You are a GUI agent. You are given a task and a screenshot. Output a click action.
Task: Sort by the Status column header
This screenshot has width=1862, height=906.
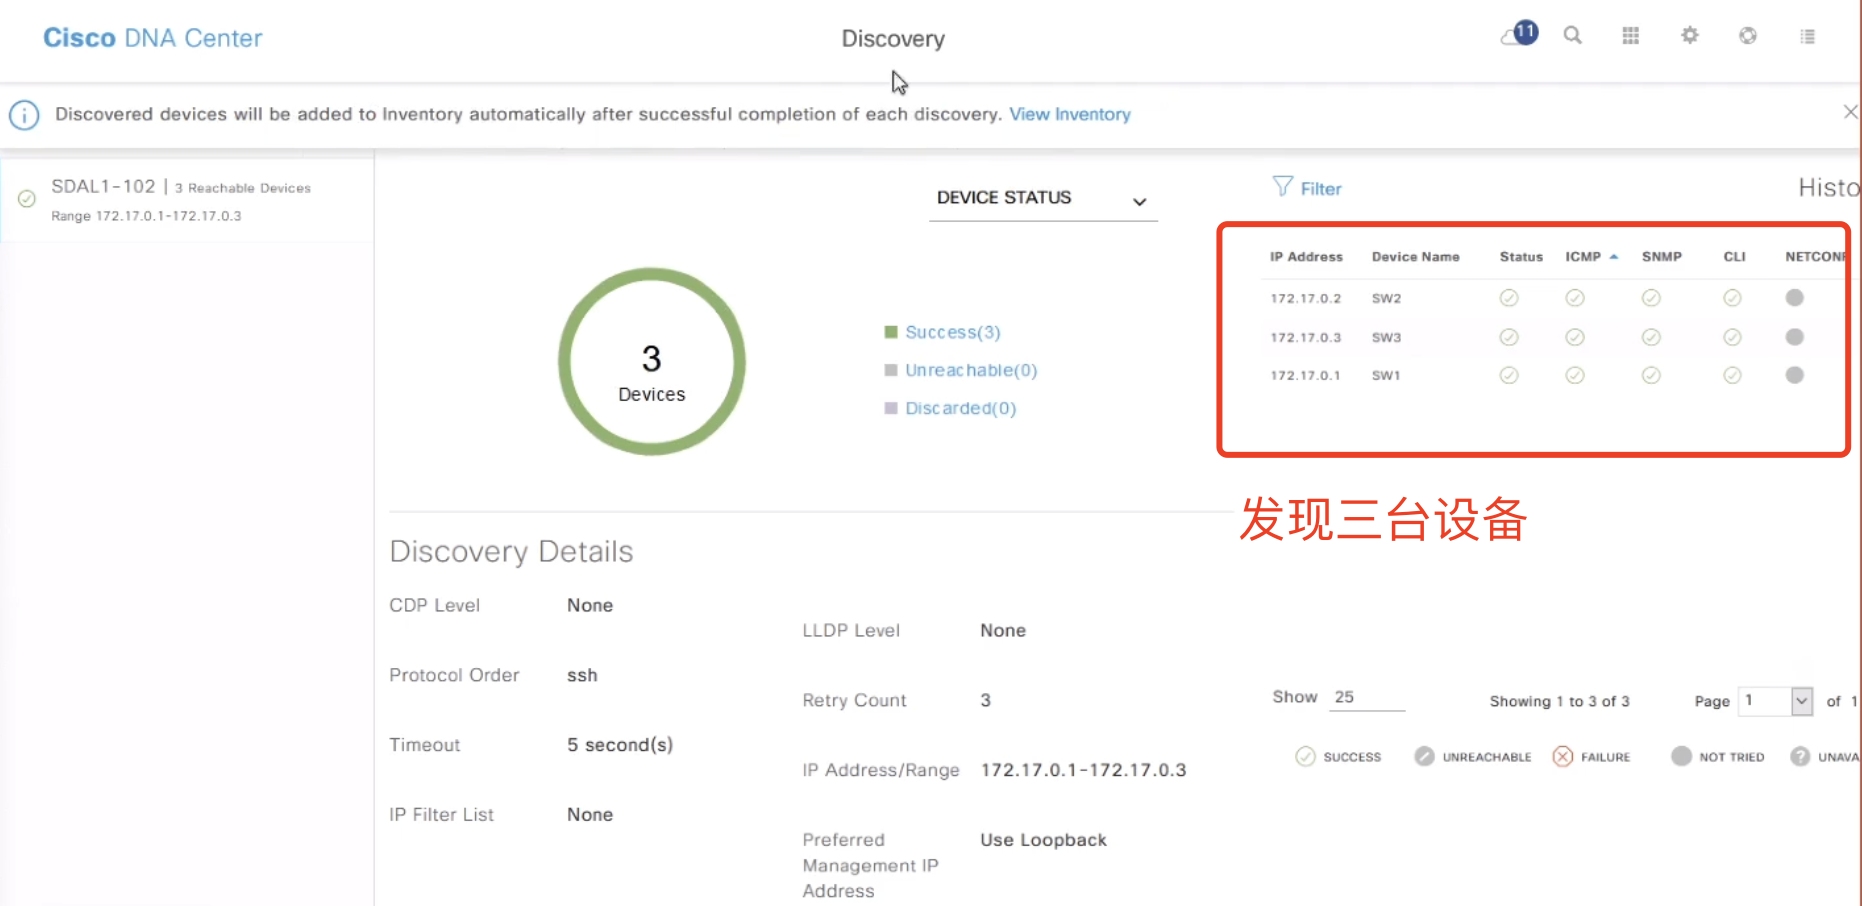pyautogui.click(x=1521, y=257)
